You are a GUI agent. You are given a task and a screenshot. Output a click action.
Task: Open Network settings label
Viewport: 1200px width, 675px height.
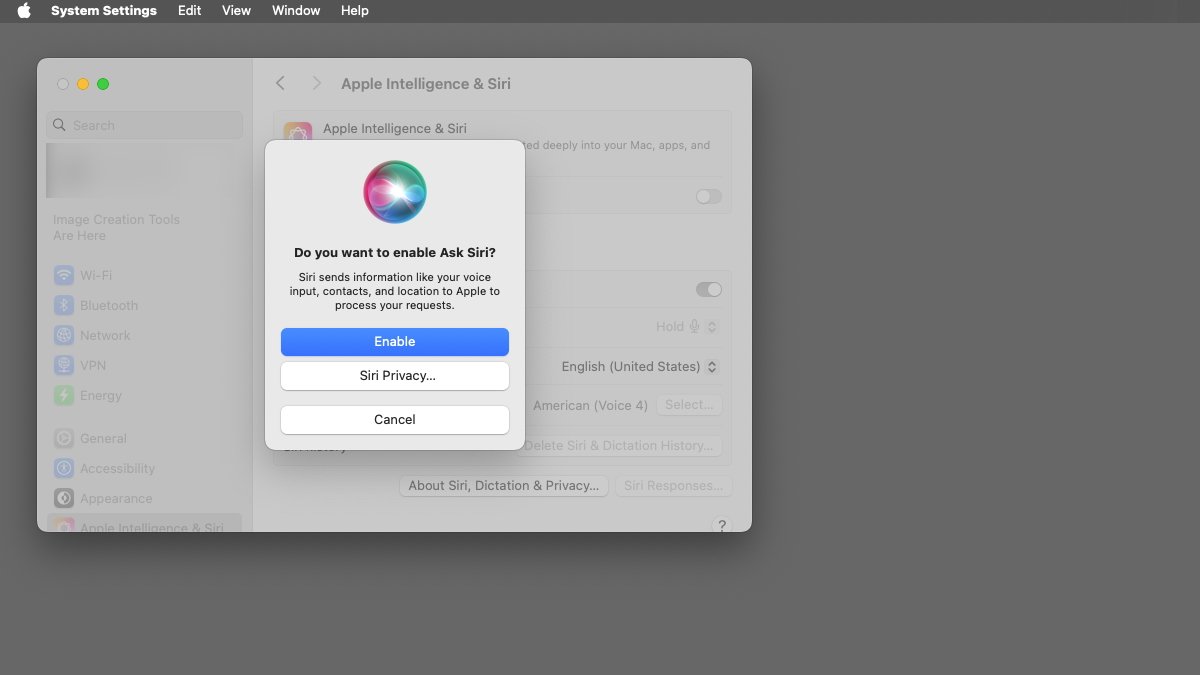pos(105,335)
